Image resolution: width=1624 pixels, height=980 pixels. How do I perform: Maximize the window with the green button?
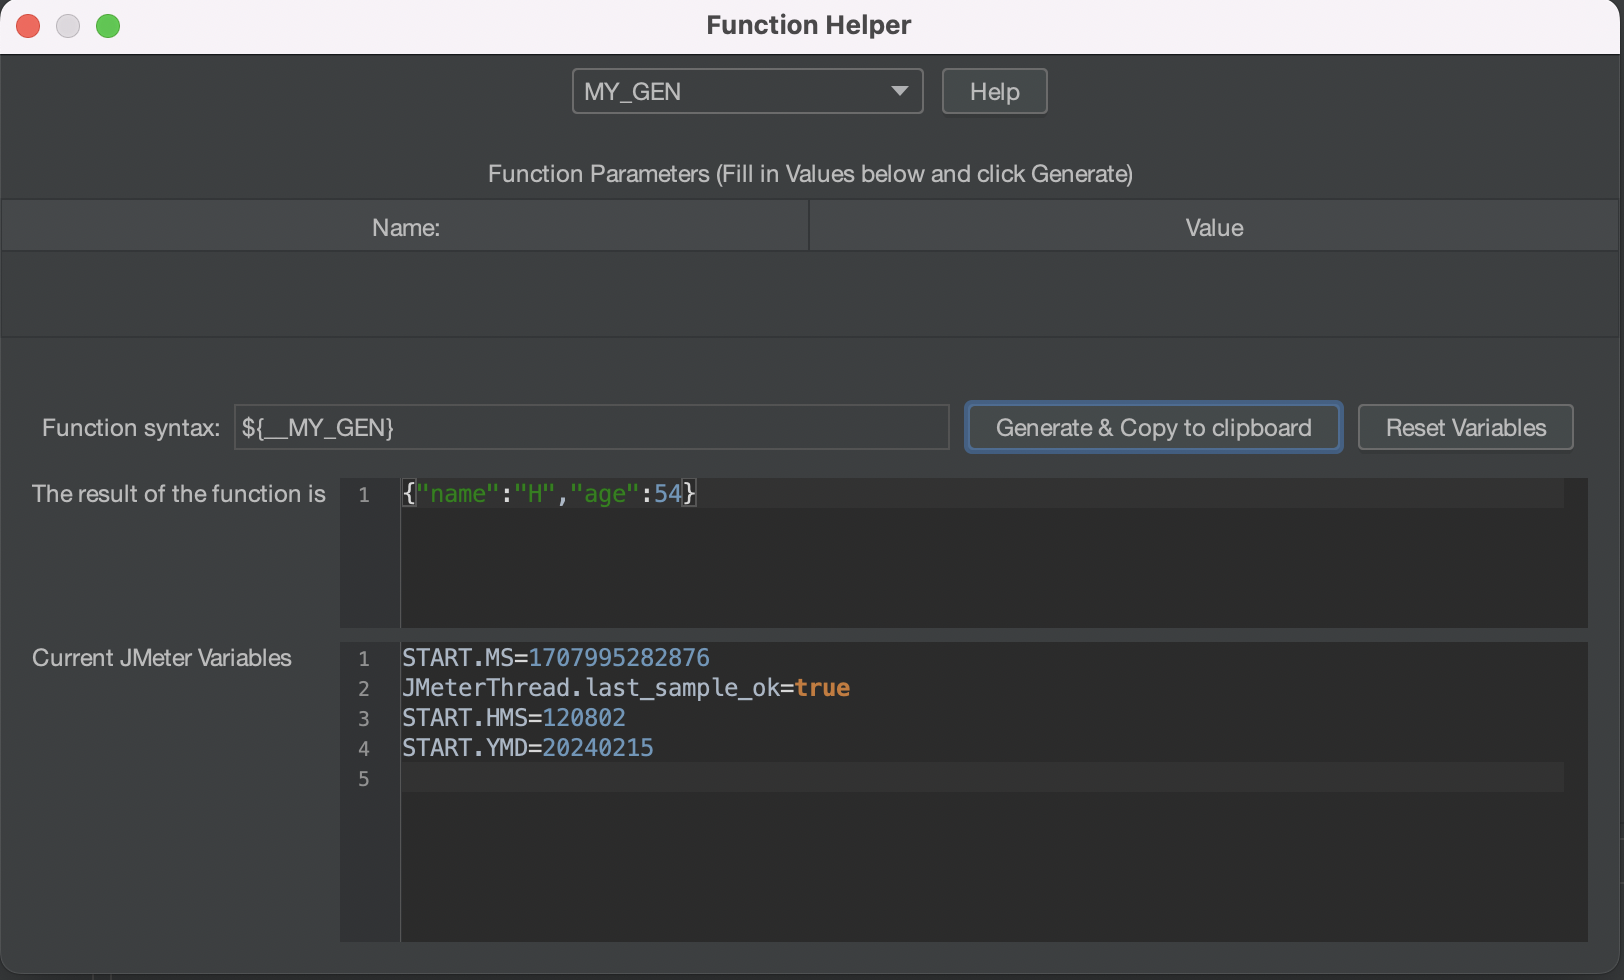point(108,26)
